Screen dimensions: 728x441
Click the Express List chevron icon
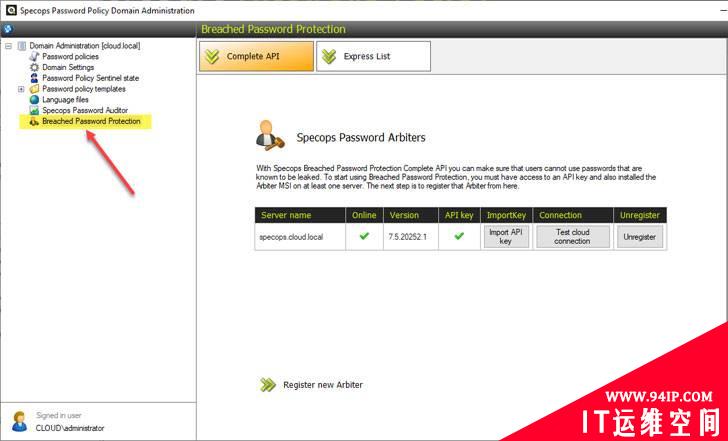coord(329,57)
